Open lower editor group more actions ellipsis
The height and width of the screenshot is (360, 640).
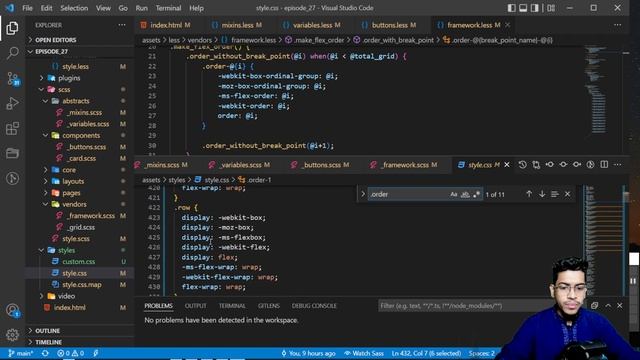pyautogui.click(x=617, y=164)
